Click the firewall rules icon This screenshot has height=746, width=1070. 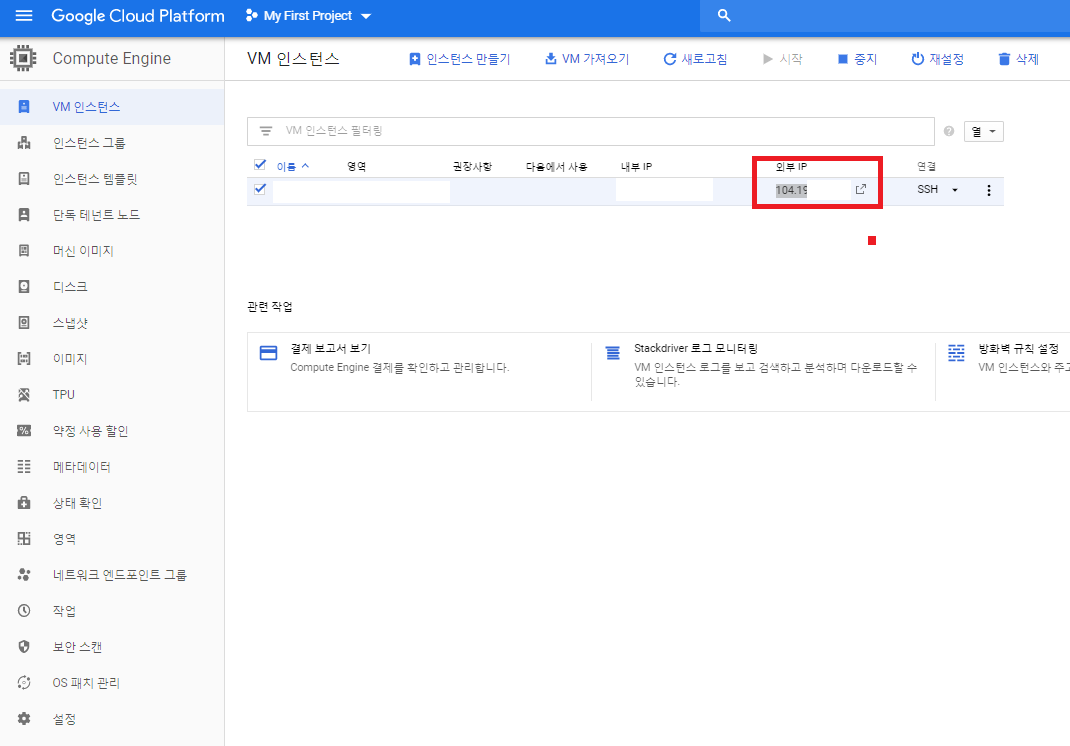pos(956,353)
